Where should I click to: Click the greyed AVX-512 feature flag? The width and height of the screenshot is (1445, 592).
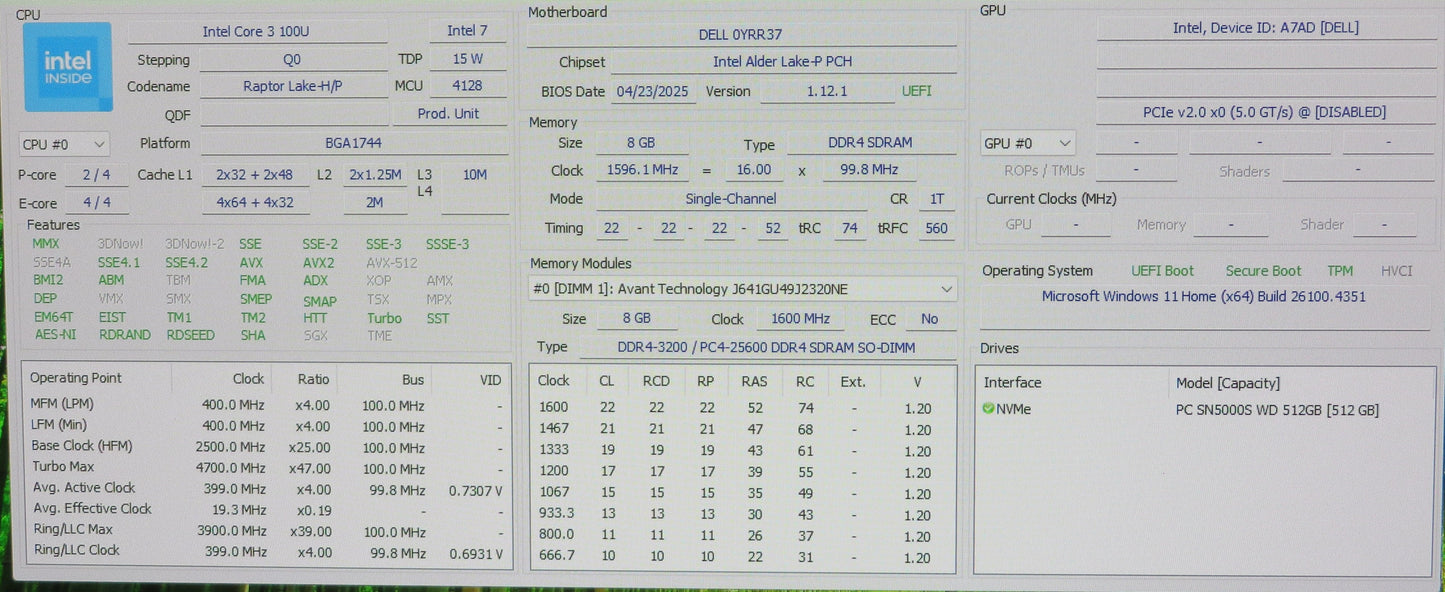(x=390, y=263)
